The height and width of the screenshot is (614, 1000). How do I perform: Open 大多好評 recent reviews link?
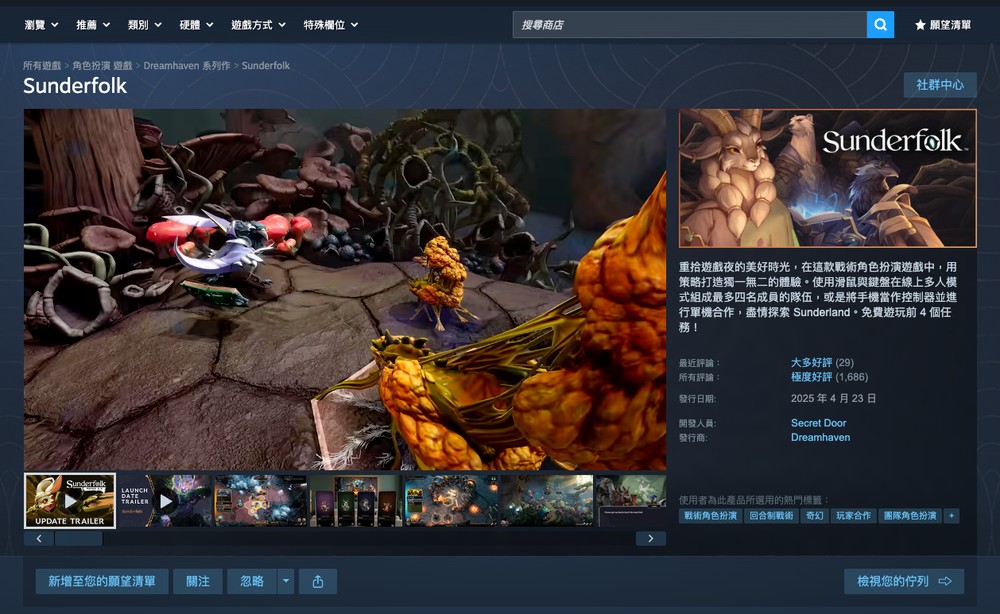(811, 362)
